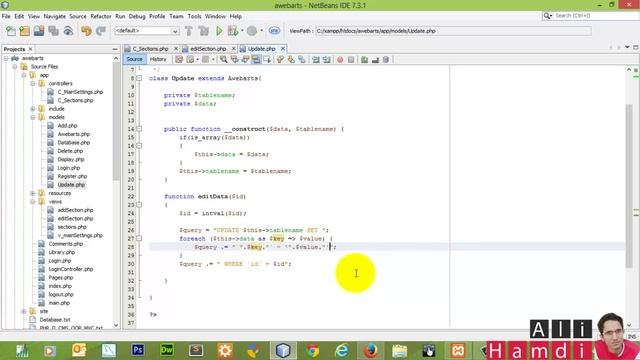Click the Redo arrow icon
This screenshot has width=640, height=360.
101,31
